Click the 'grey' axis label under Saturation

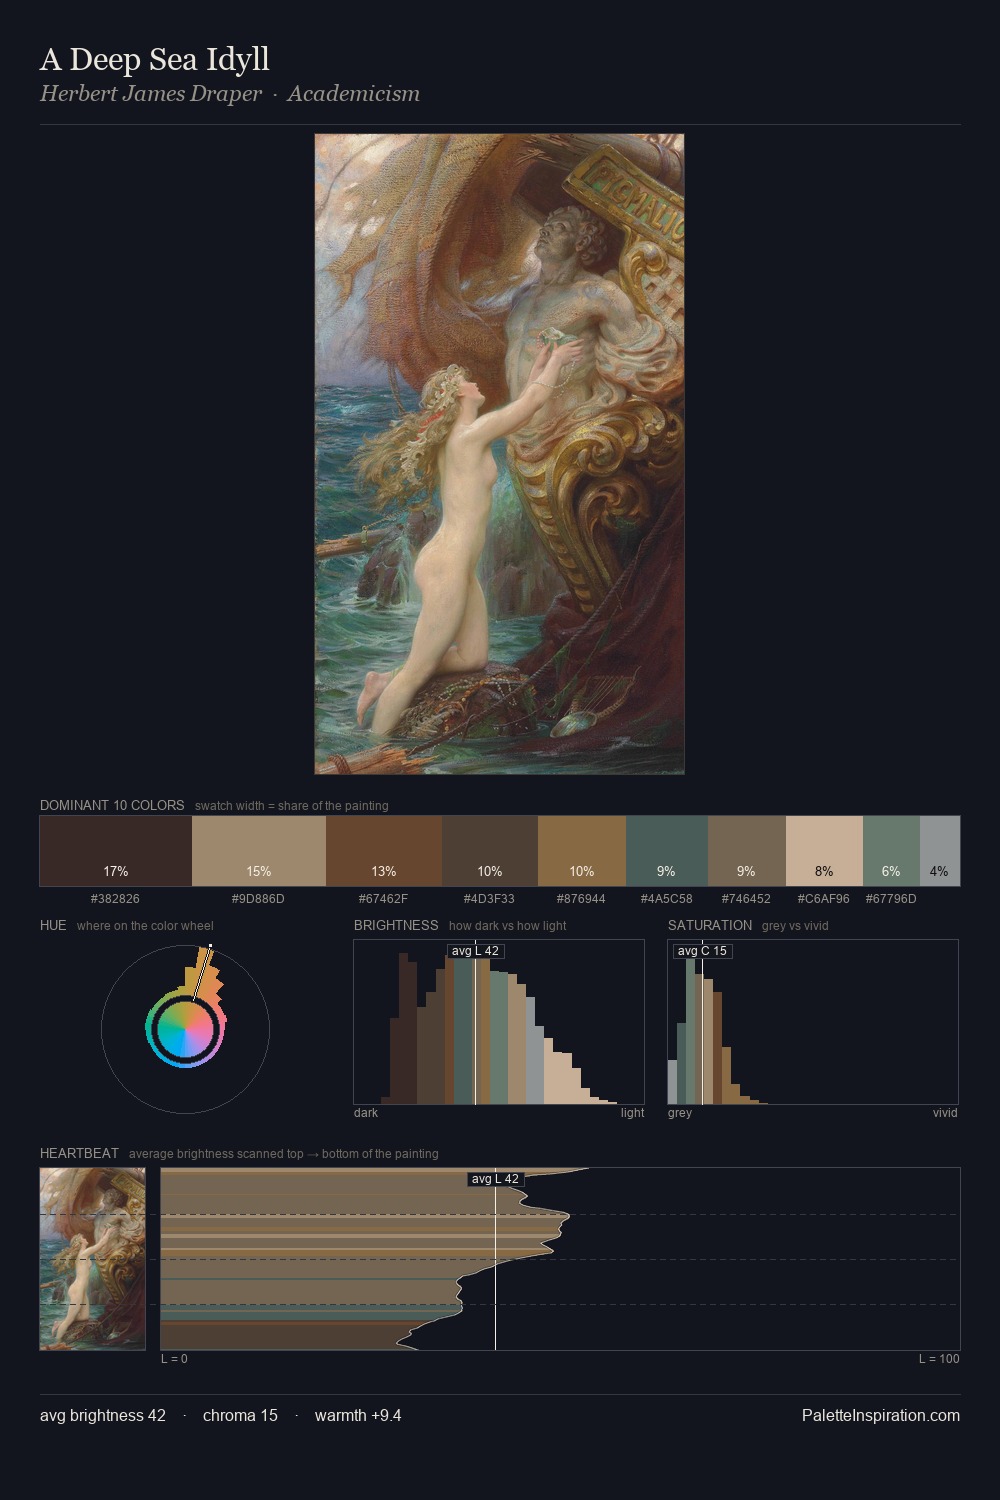pos(680,1113)
